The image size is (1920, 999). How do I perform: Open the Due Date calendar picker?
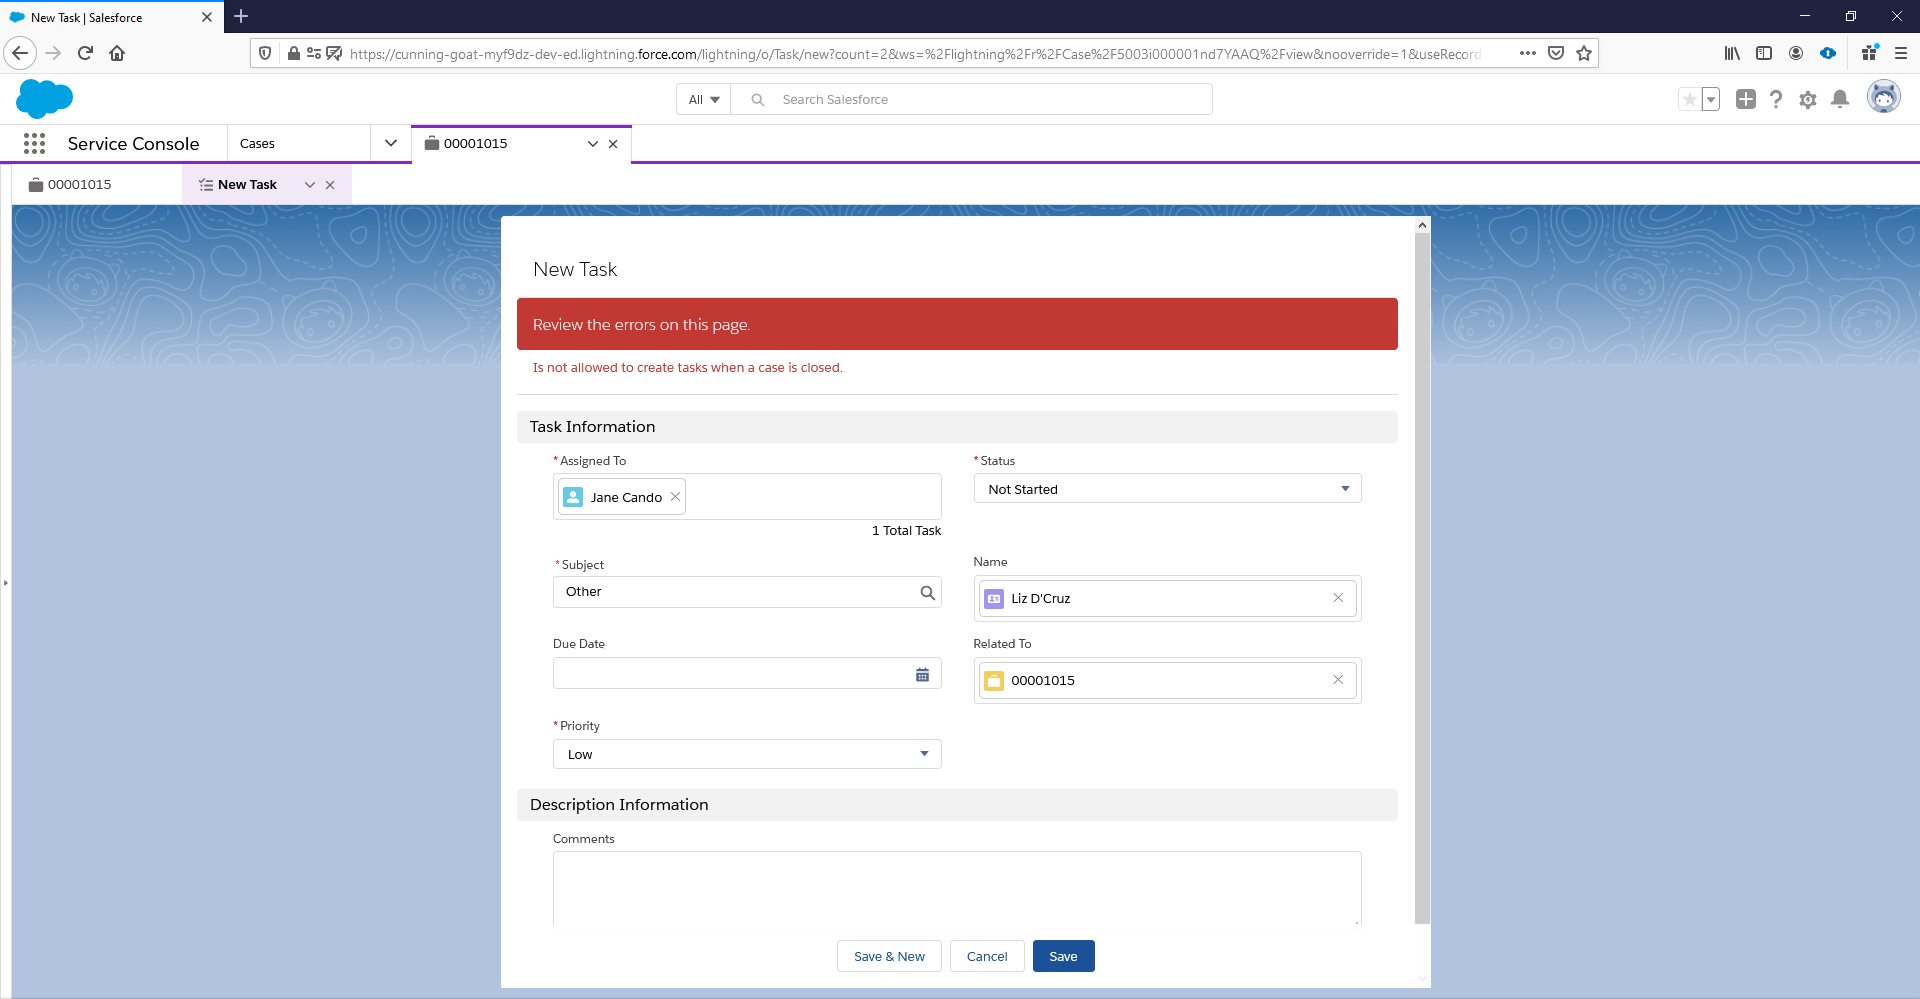point(922,675)
